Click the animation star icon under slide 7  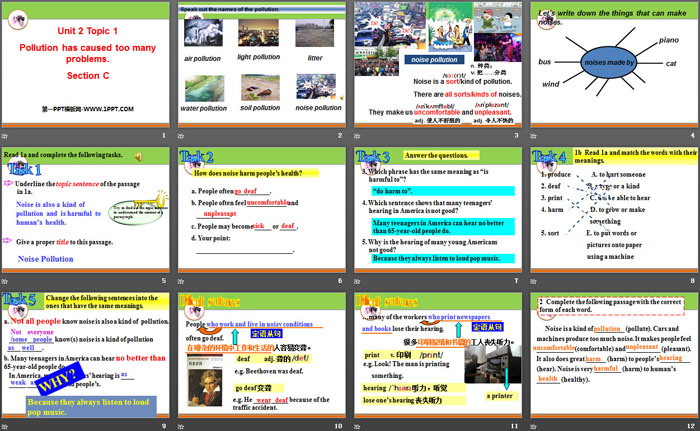tap(357, 281)
